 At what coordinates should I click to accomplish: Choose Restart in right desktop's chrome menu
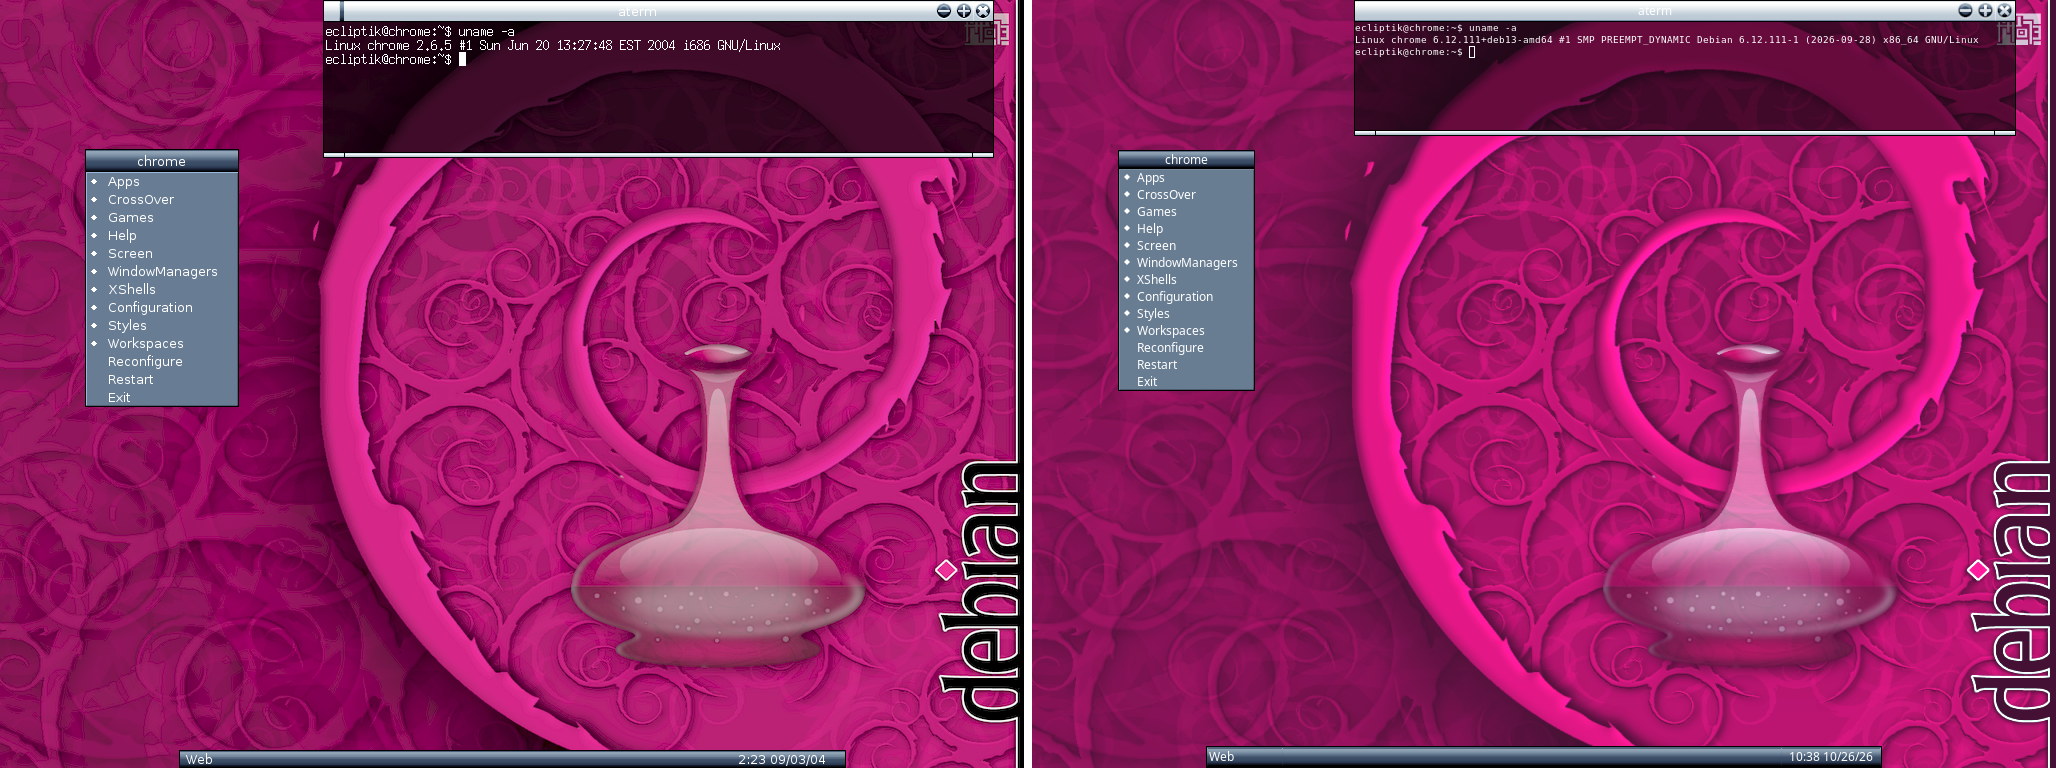1186,364
